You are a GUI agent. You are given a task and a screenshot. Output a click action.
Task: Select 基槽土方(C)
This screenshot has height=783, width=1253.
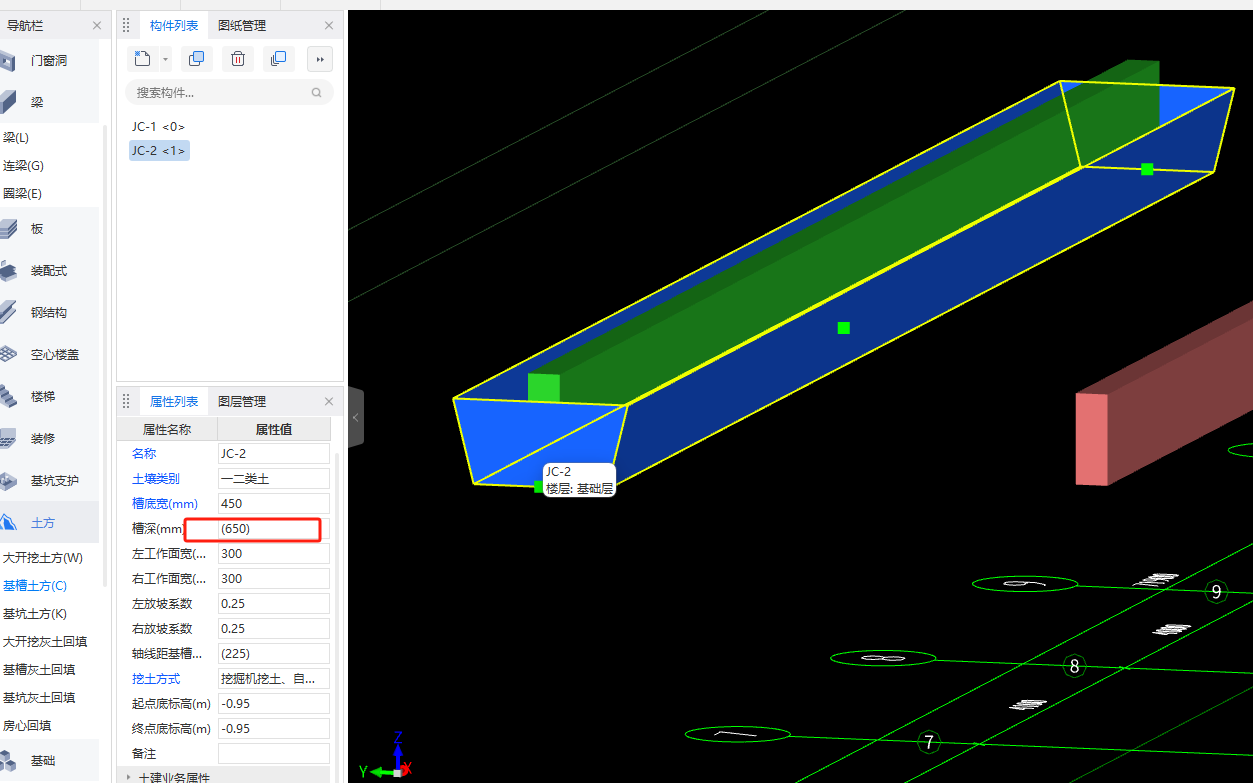35,586
